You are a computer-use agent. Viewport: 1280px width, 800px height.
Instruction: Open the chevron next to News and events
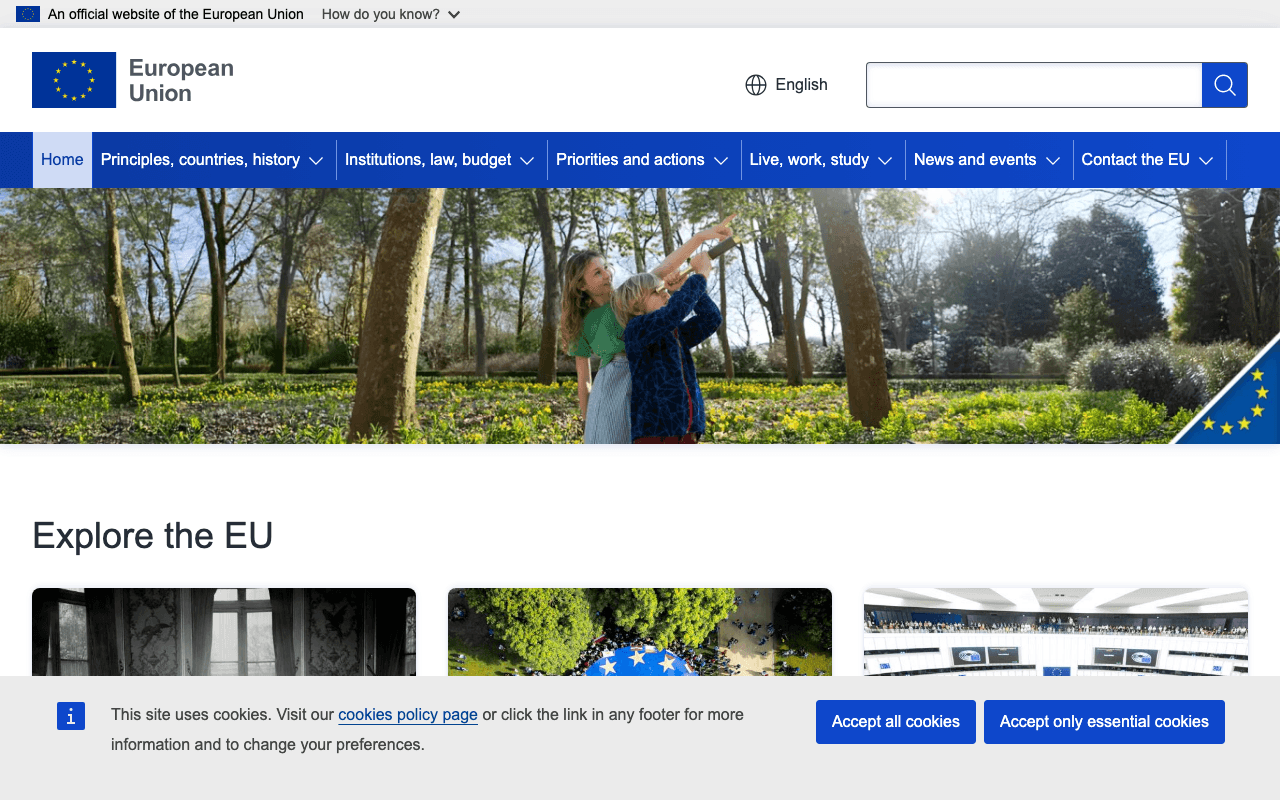pyautogui.click(x=1053, y=160)
